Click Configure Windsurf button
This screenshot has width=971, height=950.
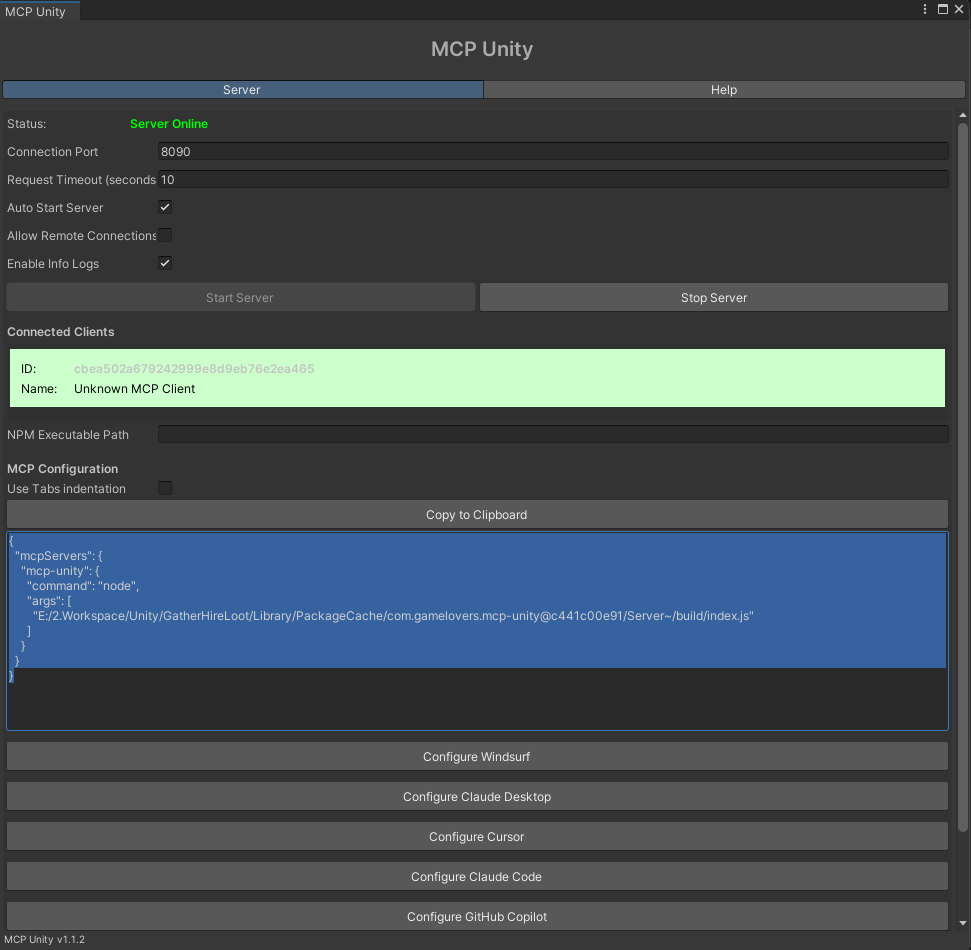point(477,757)
